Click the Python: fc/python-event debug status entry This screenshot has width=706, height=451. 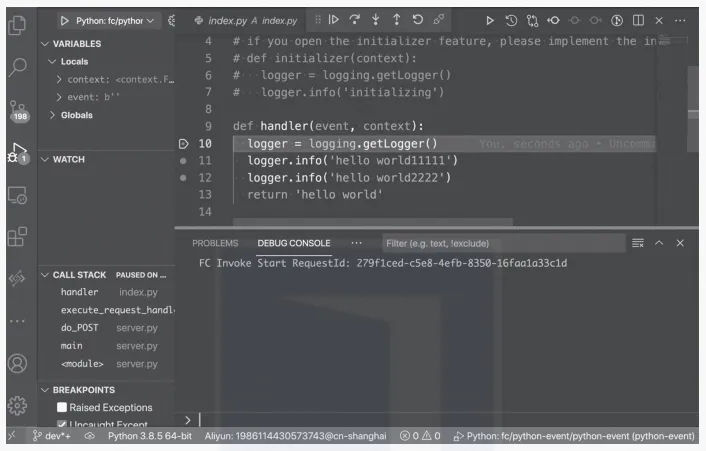coord(574,436)
